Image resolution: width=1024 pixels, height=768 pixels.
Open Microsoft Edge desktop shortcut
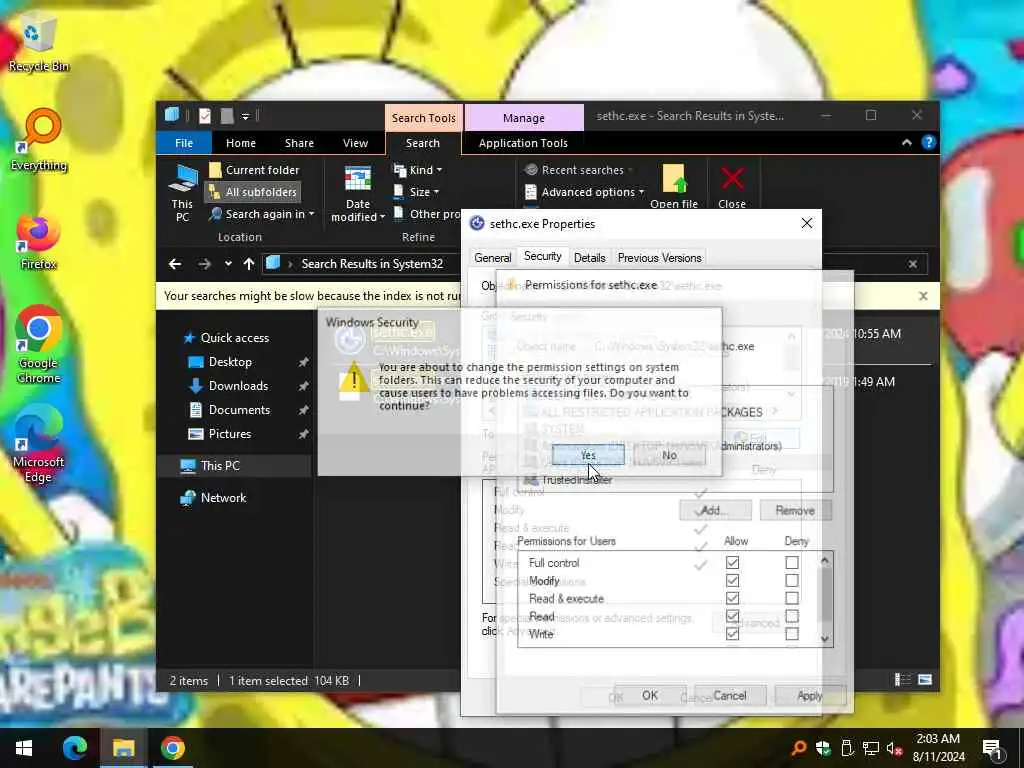(39, 444)
